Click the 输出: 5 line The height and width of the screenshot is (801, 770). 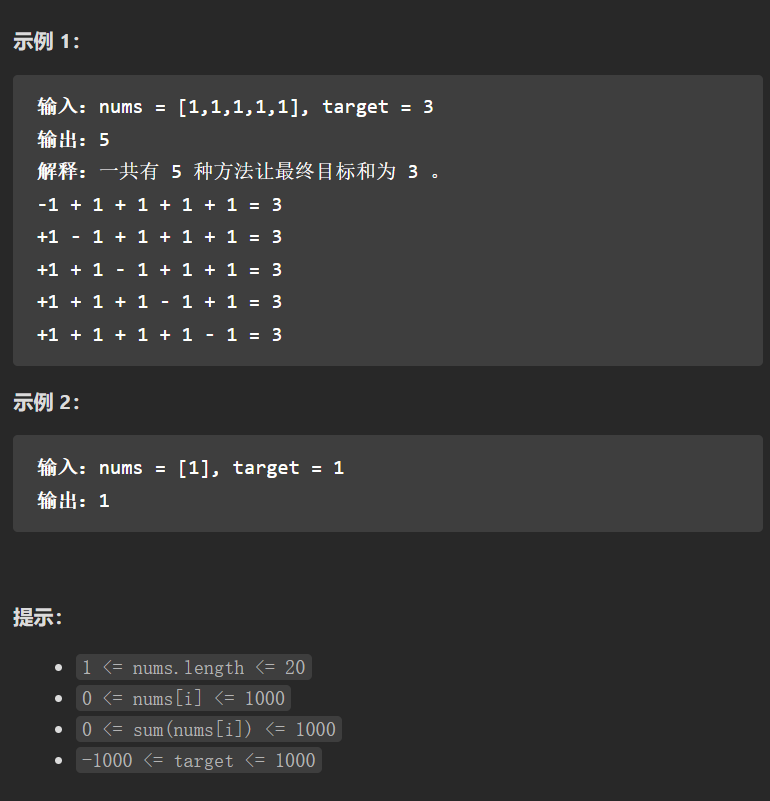point(73,139)
